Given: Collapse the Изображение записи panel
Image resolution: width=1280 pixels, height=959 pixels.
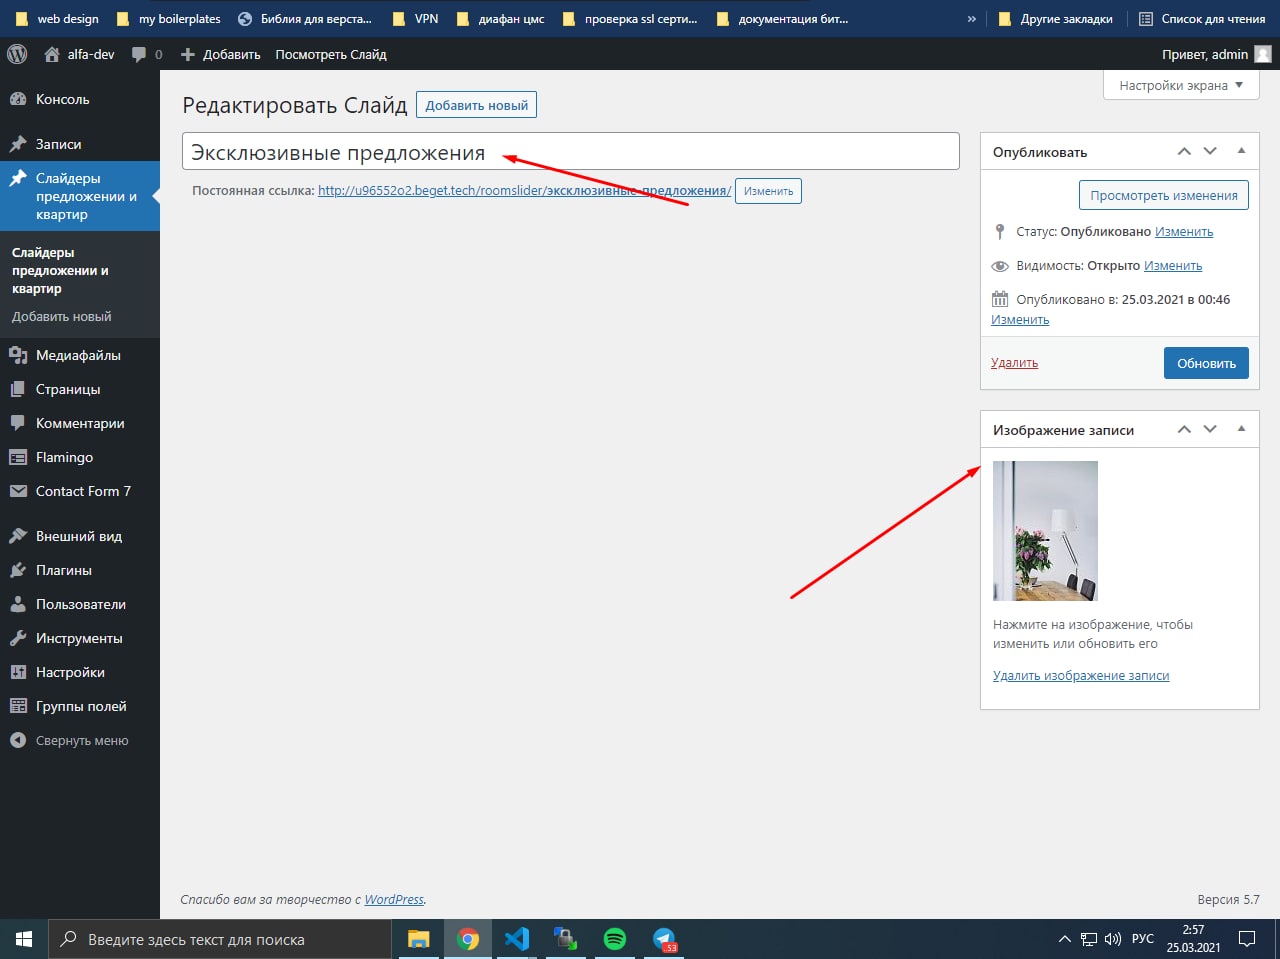Looking at the screenshot, I should click(x=1241, y=429).
